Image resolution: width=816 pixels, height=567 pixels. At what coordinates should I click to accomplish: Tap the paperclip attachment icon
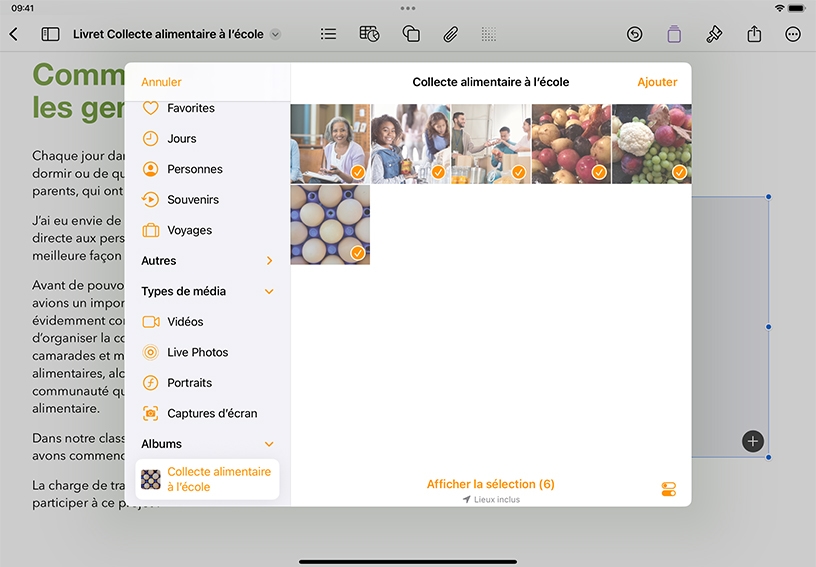point(450,34)
